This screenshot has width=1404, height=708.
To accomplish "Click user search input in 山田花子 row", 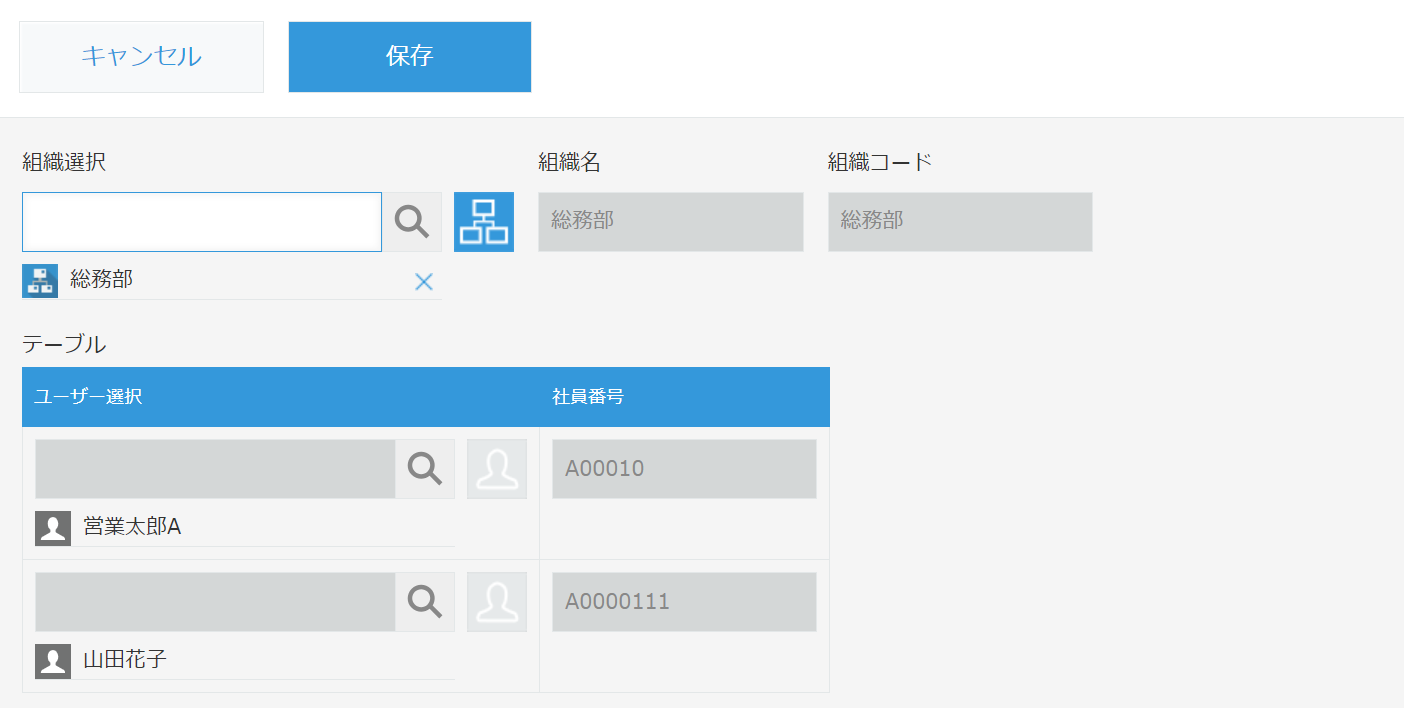I will coord(215,602).
